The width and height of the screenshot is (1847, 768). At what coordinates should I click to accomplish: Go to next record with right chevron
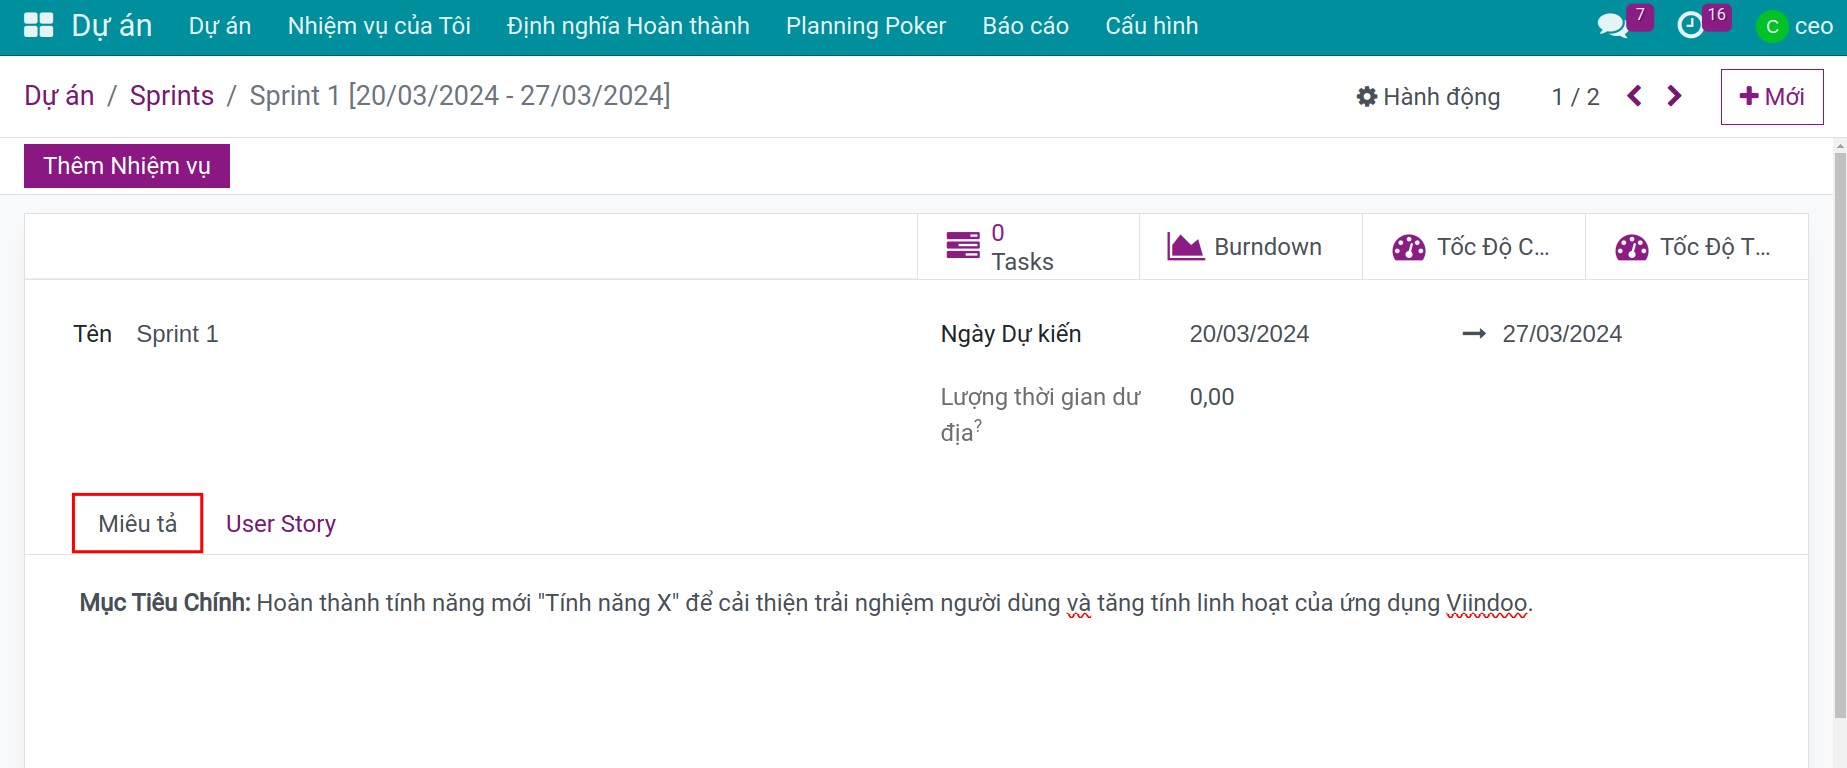[1675, 96]
